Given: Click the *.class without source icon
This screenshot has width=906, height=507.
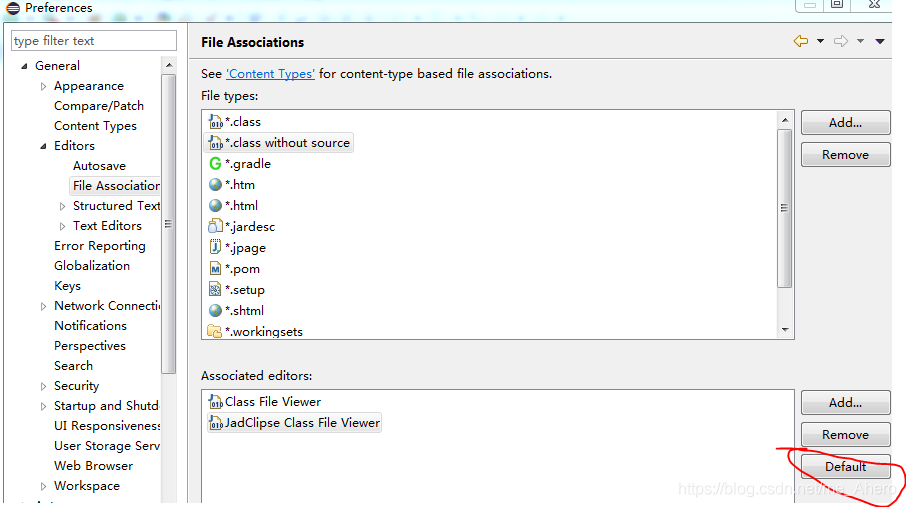Looking at the screenshot, I should (x=216, y=143).
